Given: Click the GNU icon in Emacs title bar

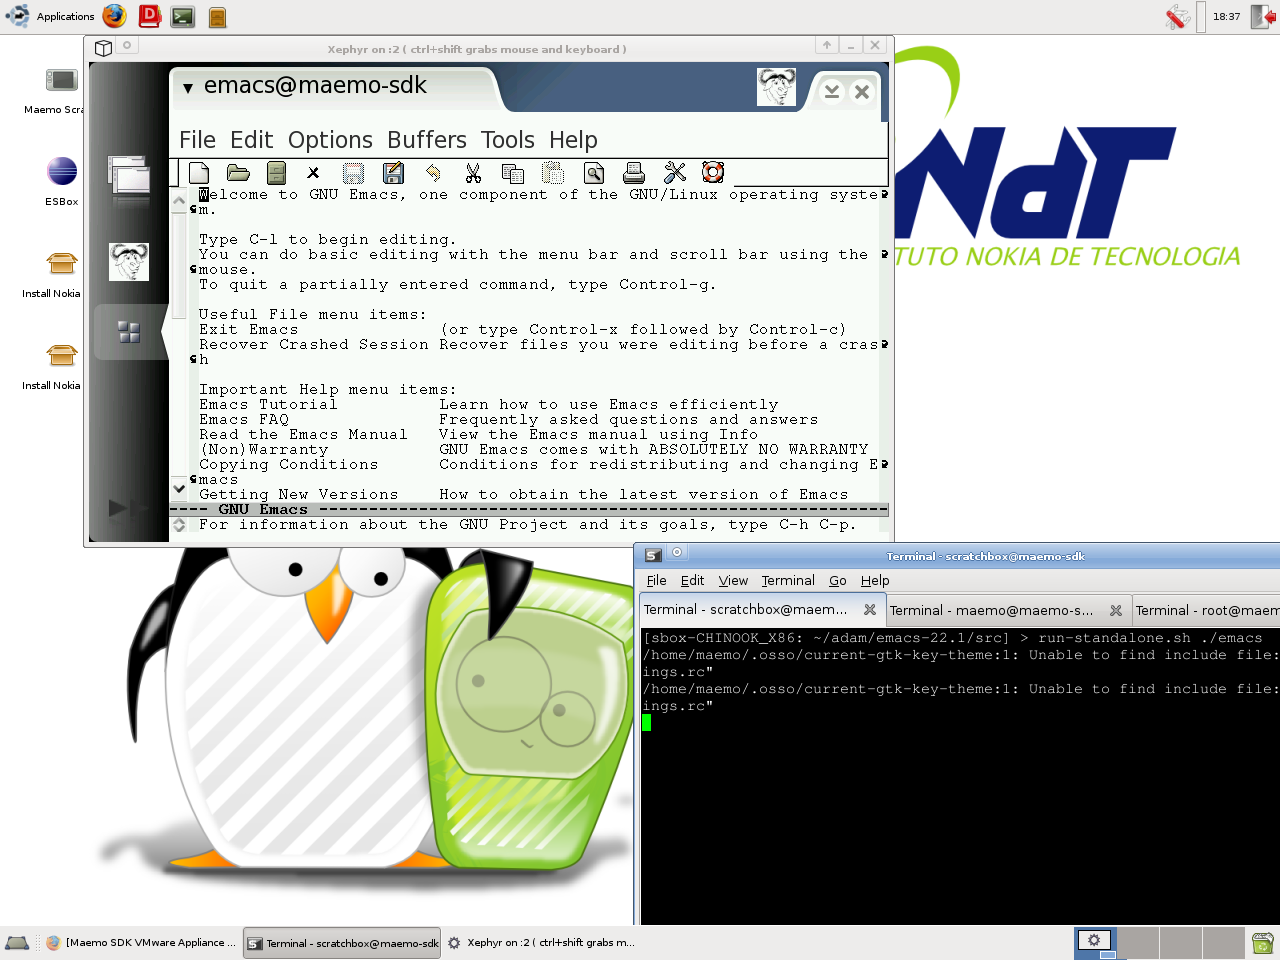Looking at the screenshot, I should click(x=776, y=88).
